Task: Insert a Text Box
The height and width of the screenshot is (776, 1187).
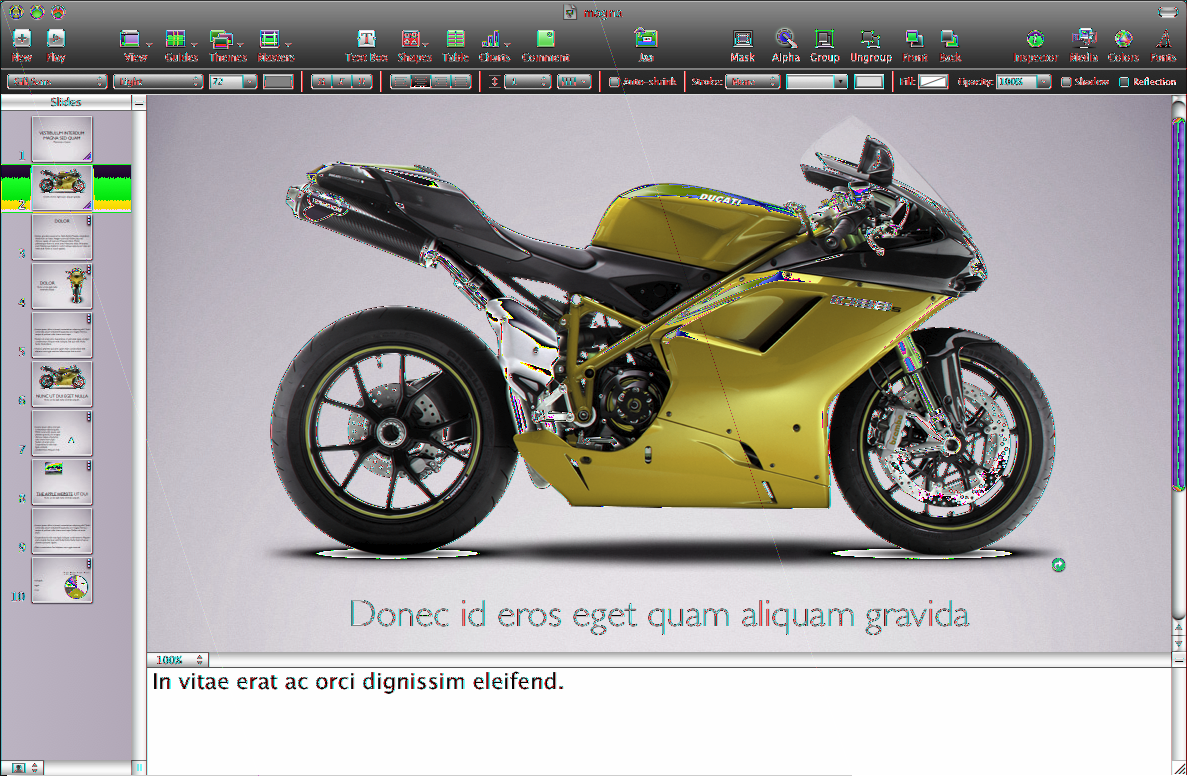Action: point(366,45)
